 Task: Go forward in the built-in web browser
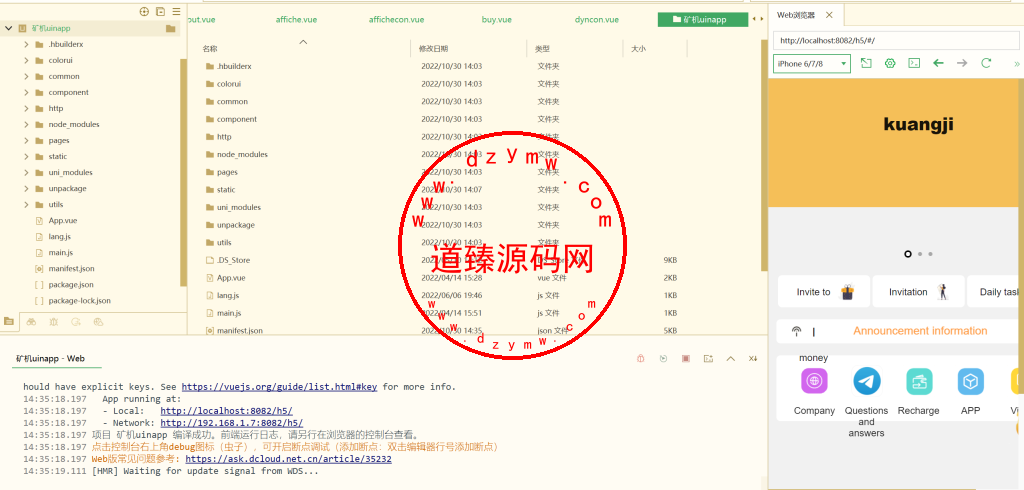click(962, 63)
